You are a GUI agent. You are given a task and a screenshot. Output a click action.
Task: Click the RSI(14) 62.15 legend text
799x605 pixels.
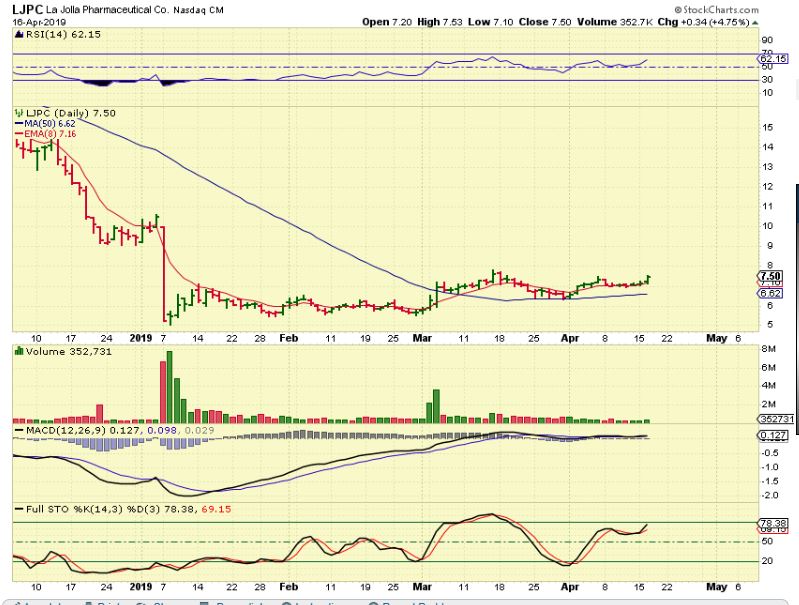click(63, 35)
